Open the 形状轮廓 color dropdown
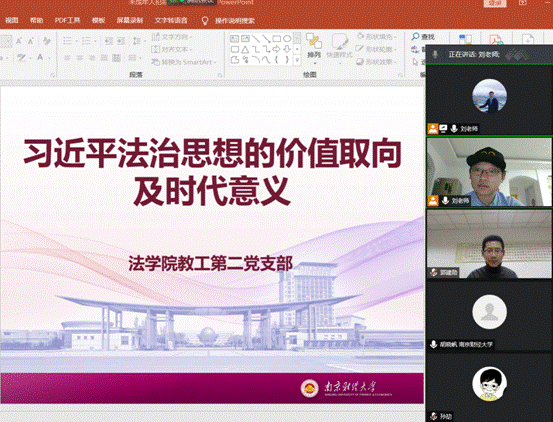Viewport: 553px width, 422px height. point(377,49)
